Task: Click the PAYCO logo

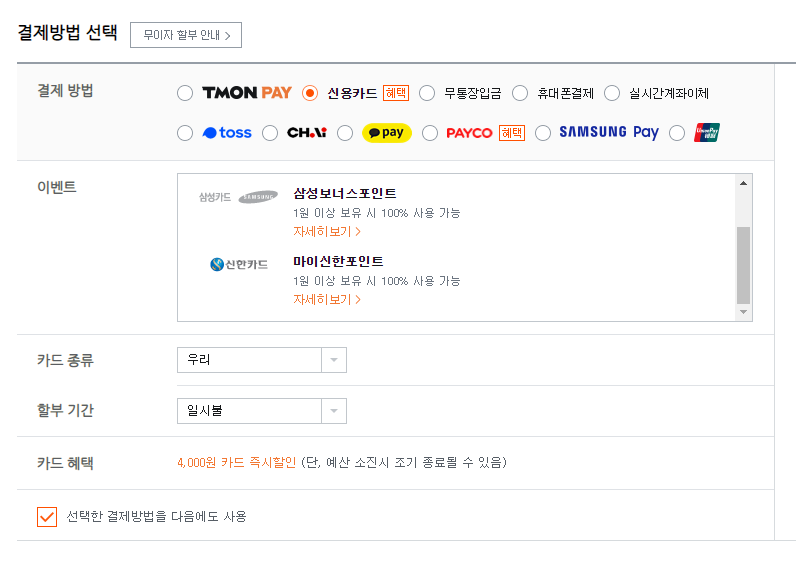Action: click(x=469, y=133)
